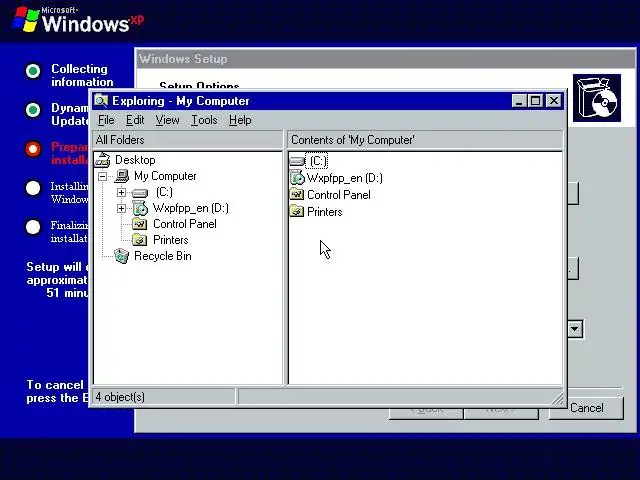Image resolution: width=640 pixels, height=480 pixels.
Task: Click Control Panel icon in folder tree
Action: coord(140,224)
